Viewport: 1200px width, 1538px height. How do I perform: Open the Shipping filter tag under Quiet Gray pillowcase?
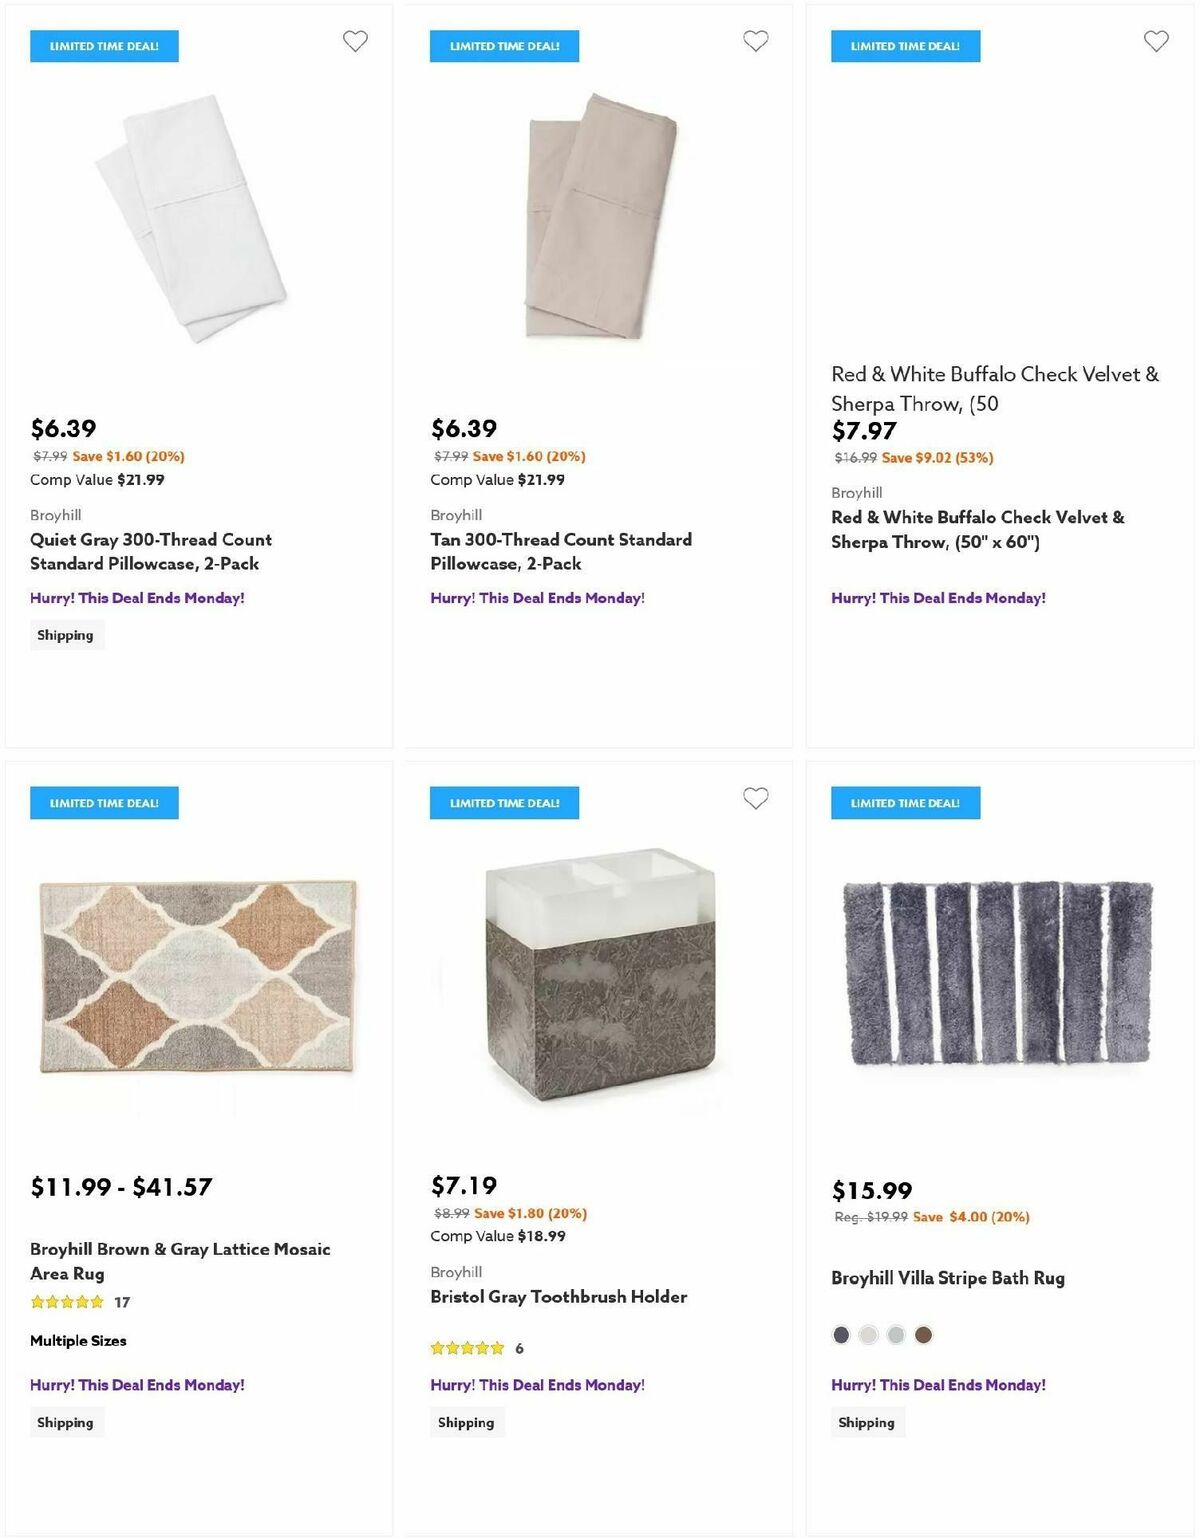tap(66, 634)
